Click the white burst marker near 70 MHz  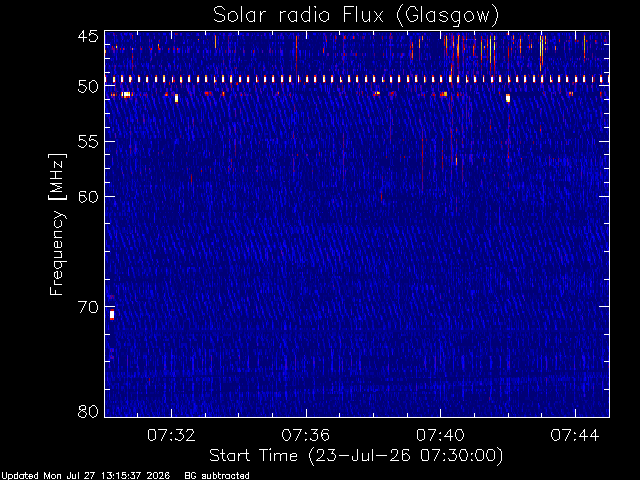click(112, 315)
